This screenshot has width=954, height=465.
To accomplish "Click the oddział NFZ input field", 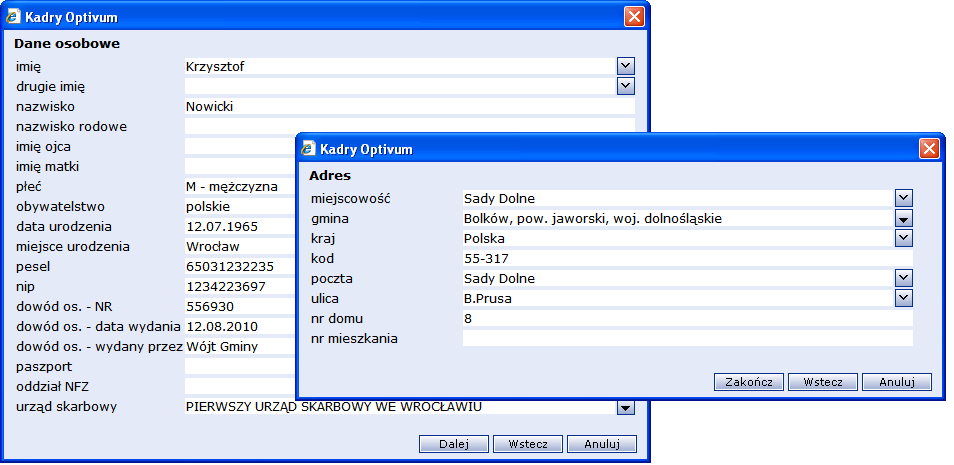I will click(240, 386).
